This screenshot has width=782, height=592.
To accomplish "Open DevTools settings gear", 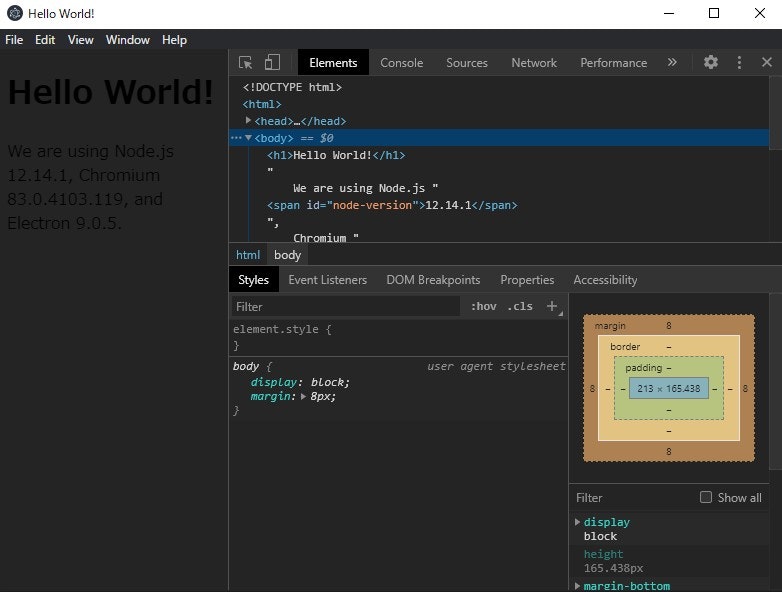I will 711,62.
